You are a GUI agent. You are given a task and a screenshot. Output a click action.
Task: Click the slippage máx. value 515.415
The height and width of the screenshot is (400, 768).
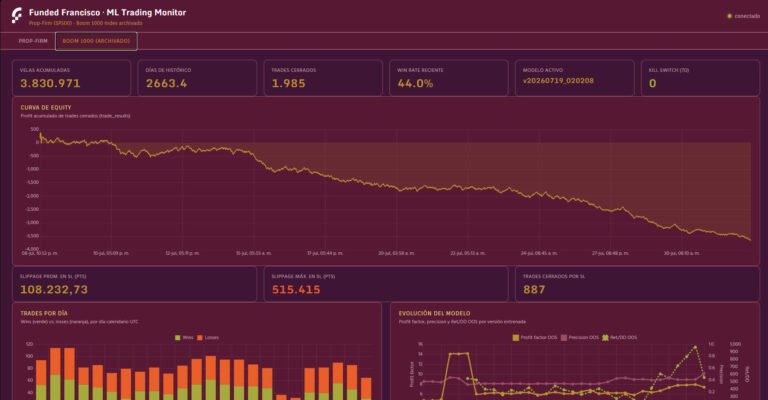pyautogui.click(x=296, y=289)
